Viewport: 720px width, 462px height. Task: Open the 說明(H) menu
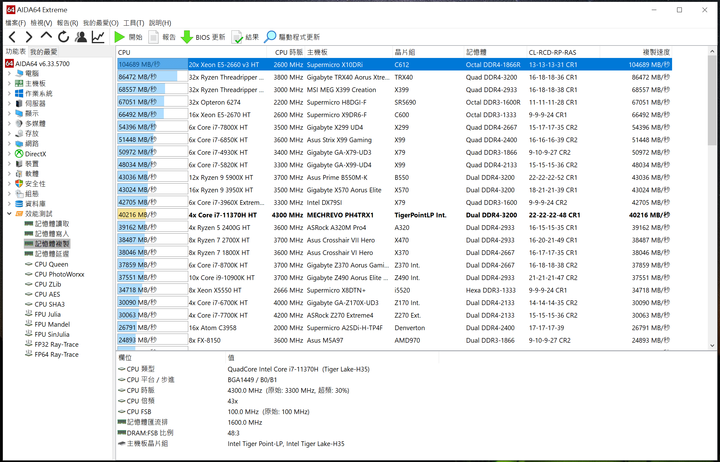[160, 23]
